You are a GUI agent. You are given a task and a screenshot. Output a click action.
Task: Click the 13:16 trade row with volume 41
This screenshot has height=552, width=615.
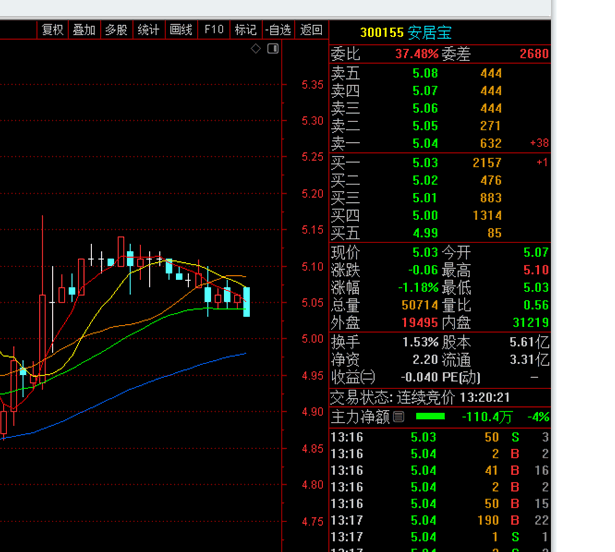pyautogui.click(x=440, y=470)
